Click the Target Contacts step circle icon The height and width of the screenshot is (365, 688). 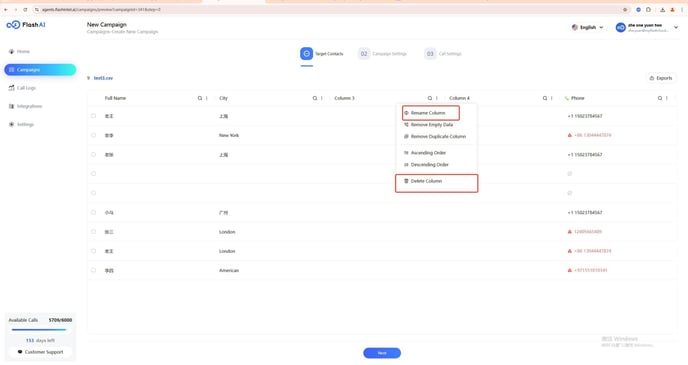(x=306, y=54)
